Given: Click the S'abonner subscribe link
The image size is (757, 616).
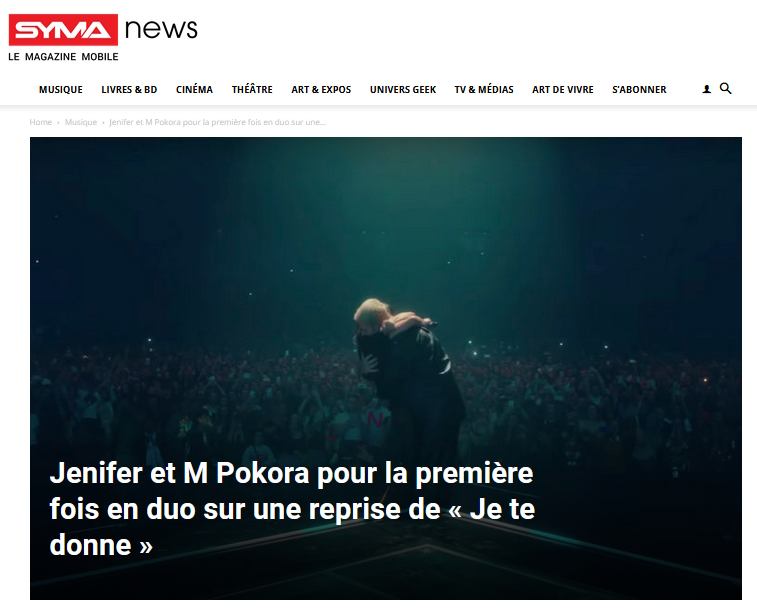Looking at the screenshot, I should tap(639, 89).
